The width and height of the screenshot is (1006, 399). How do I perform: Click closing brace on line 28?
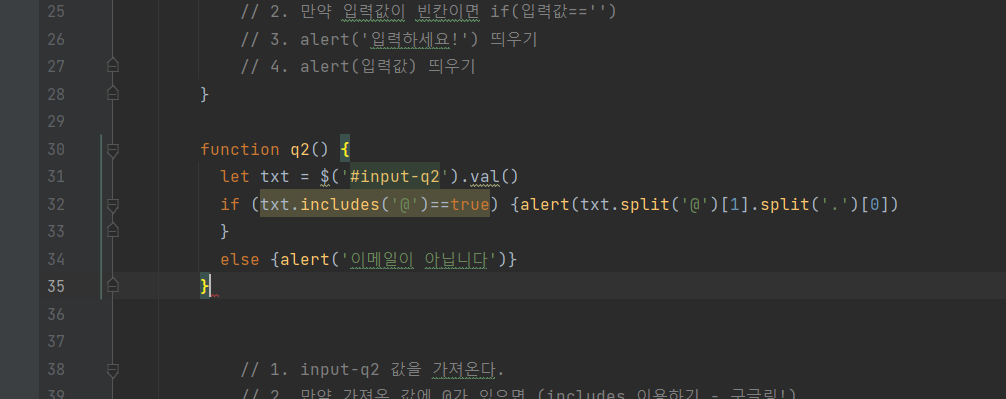[205, 94]
